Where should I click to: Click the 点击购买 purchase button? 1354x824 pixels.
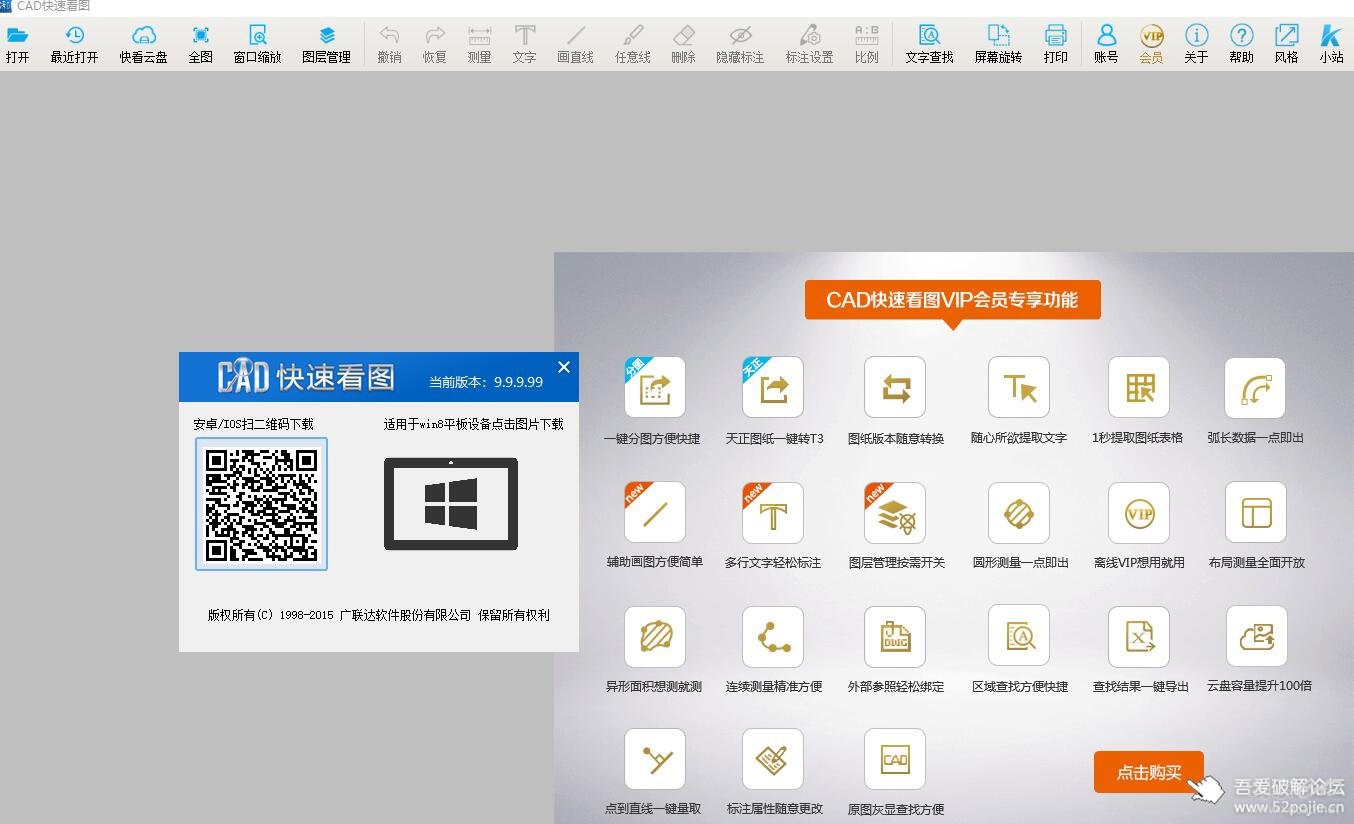(1148, 772)
